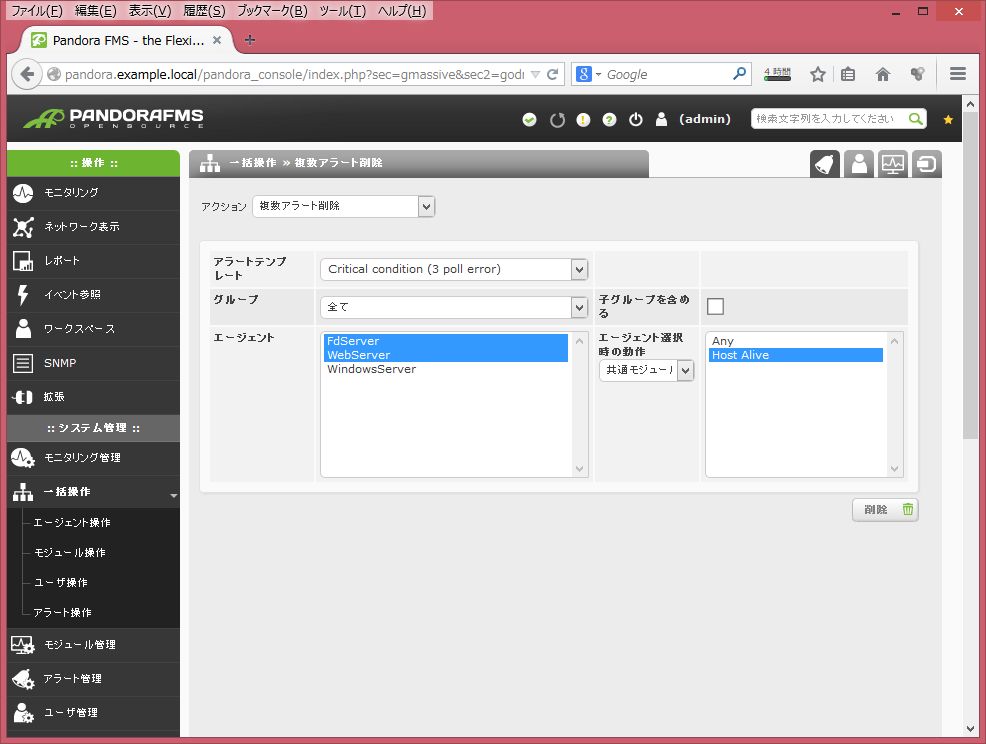Image resolution: width=986 pixels, height=744 pixels.
Task: Click the yellow exclamation warning icon in header
Action: pyautogui.click(x=584, y=119)
